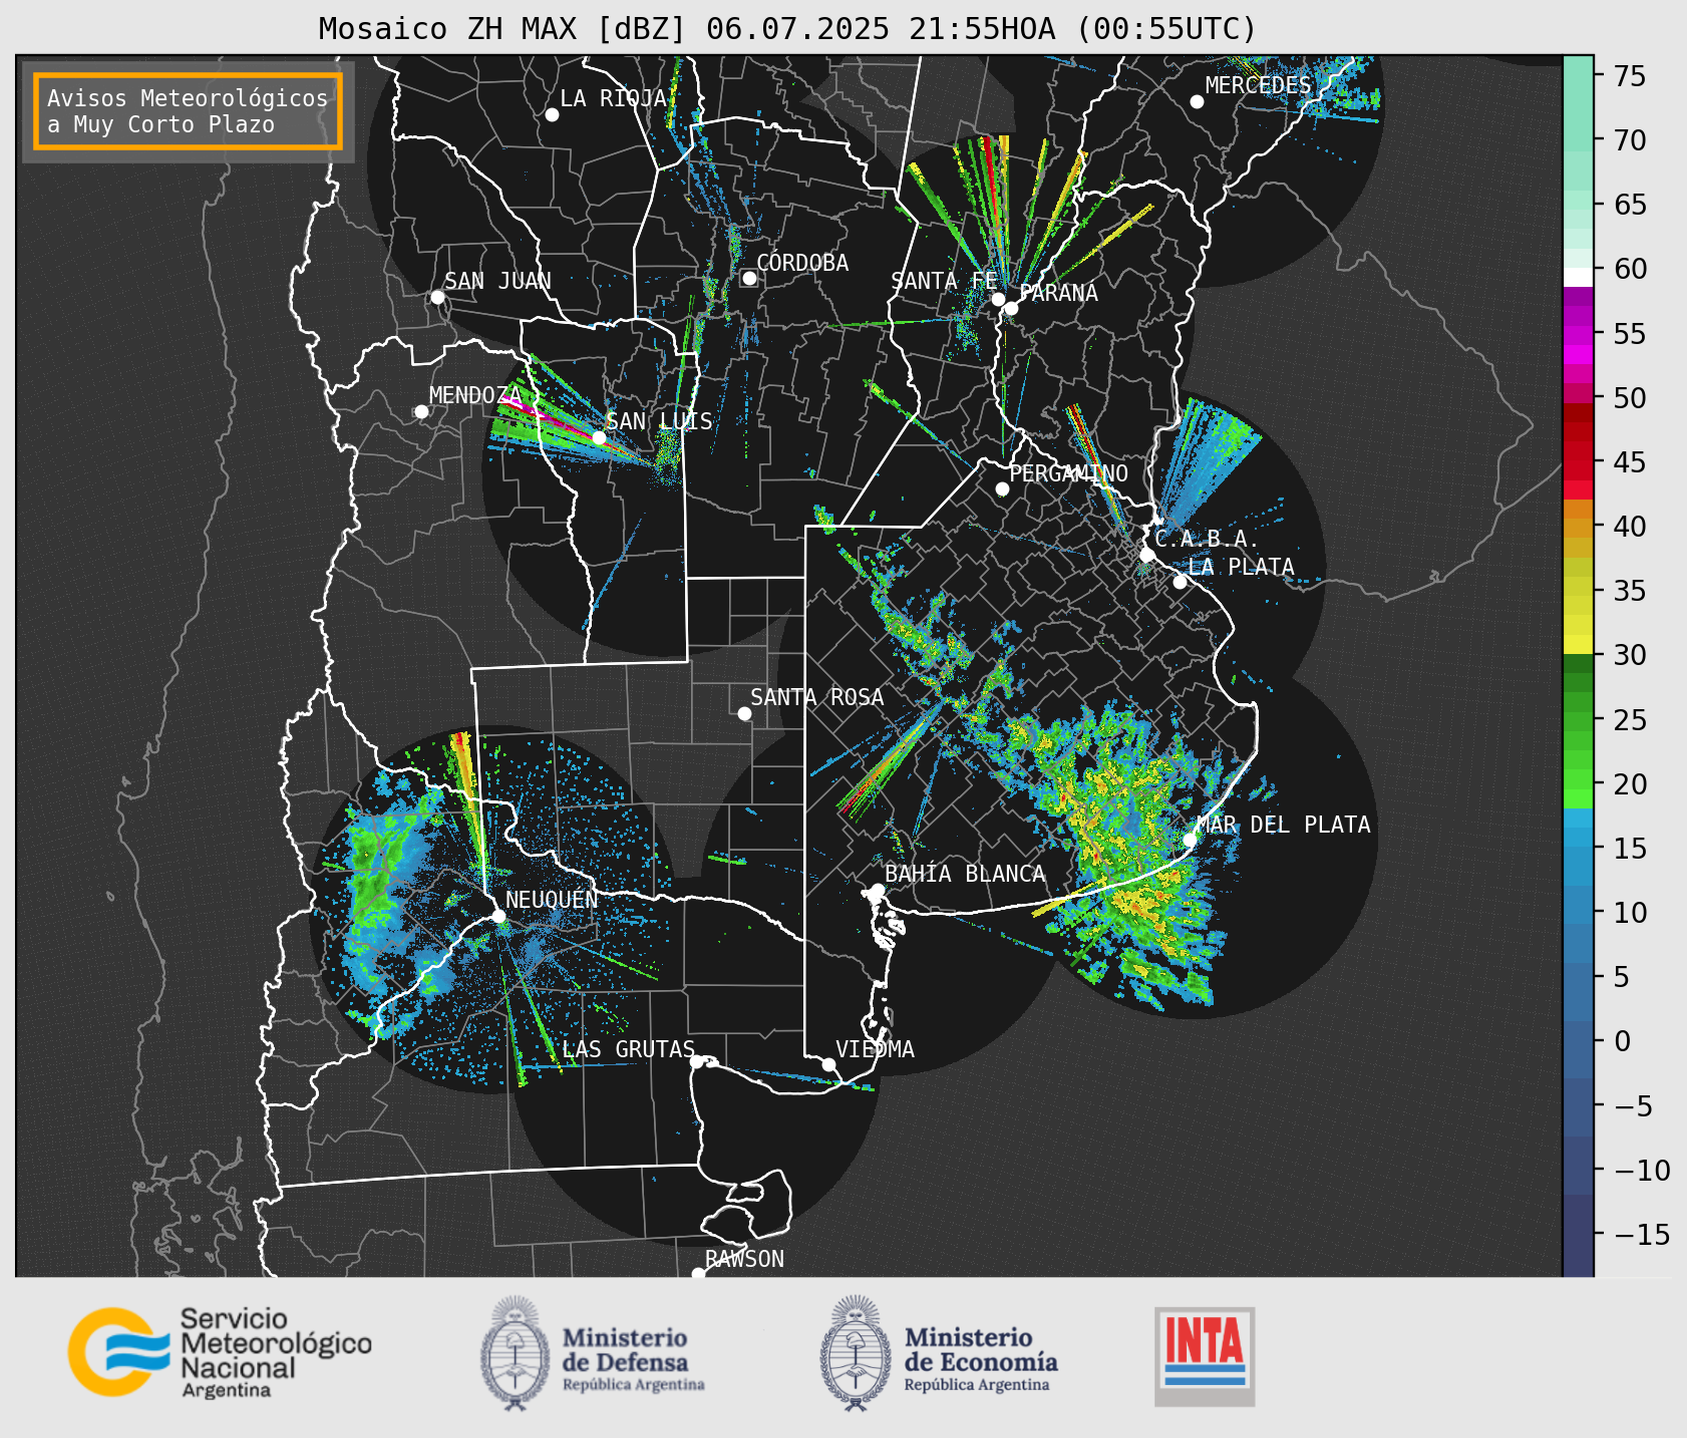1687x1438 pixels.
Task: Click the San Luis city marker dot
Action: pyautogui.click(x=599, y=437)
